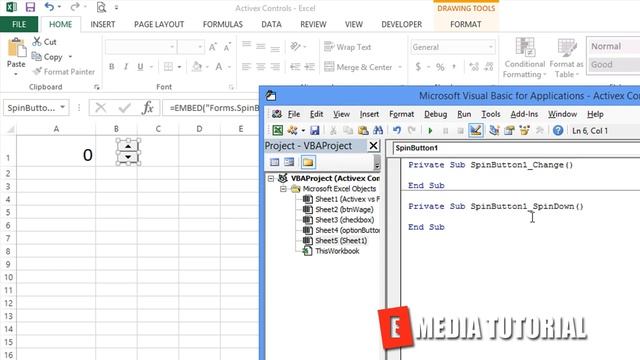Select ThisWorkbook in project tree
Screen dimensions: 640x360
point(337,251)
